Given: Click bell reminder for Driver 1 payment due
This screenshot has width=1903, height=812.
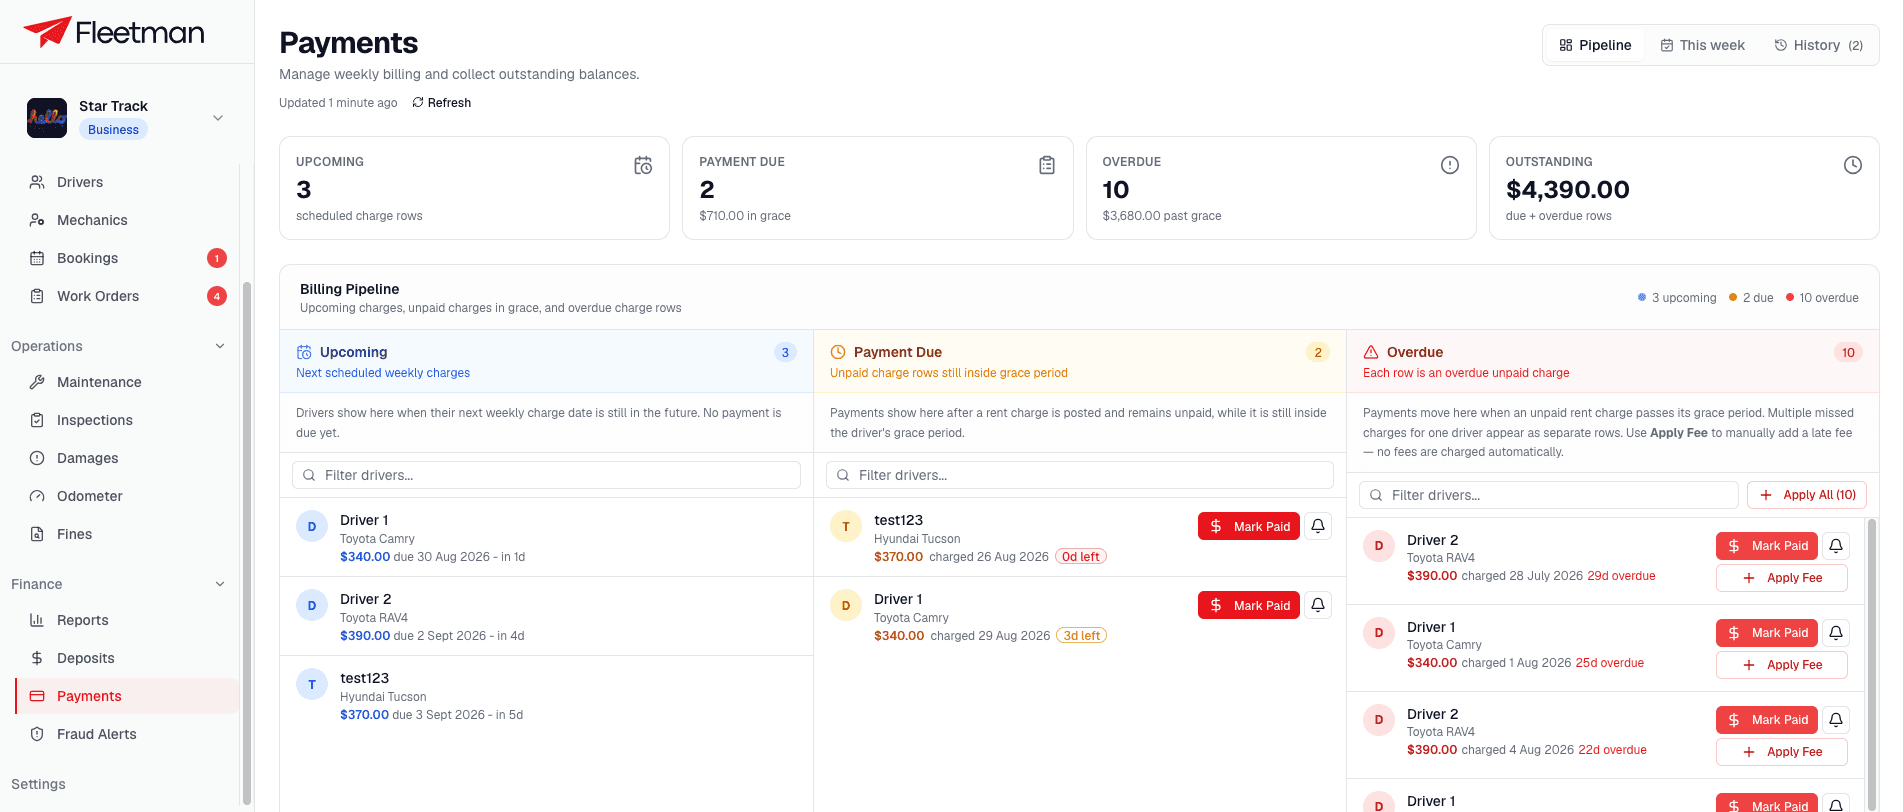Looking at the screenshot, I should (1318, 605).
